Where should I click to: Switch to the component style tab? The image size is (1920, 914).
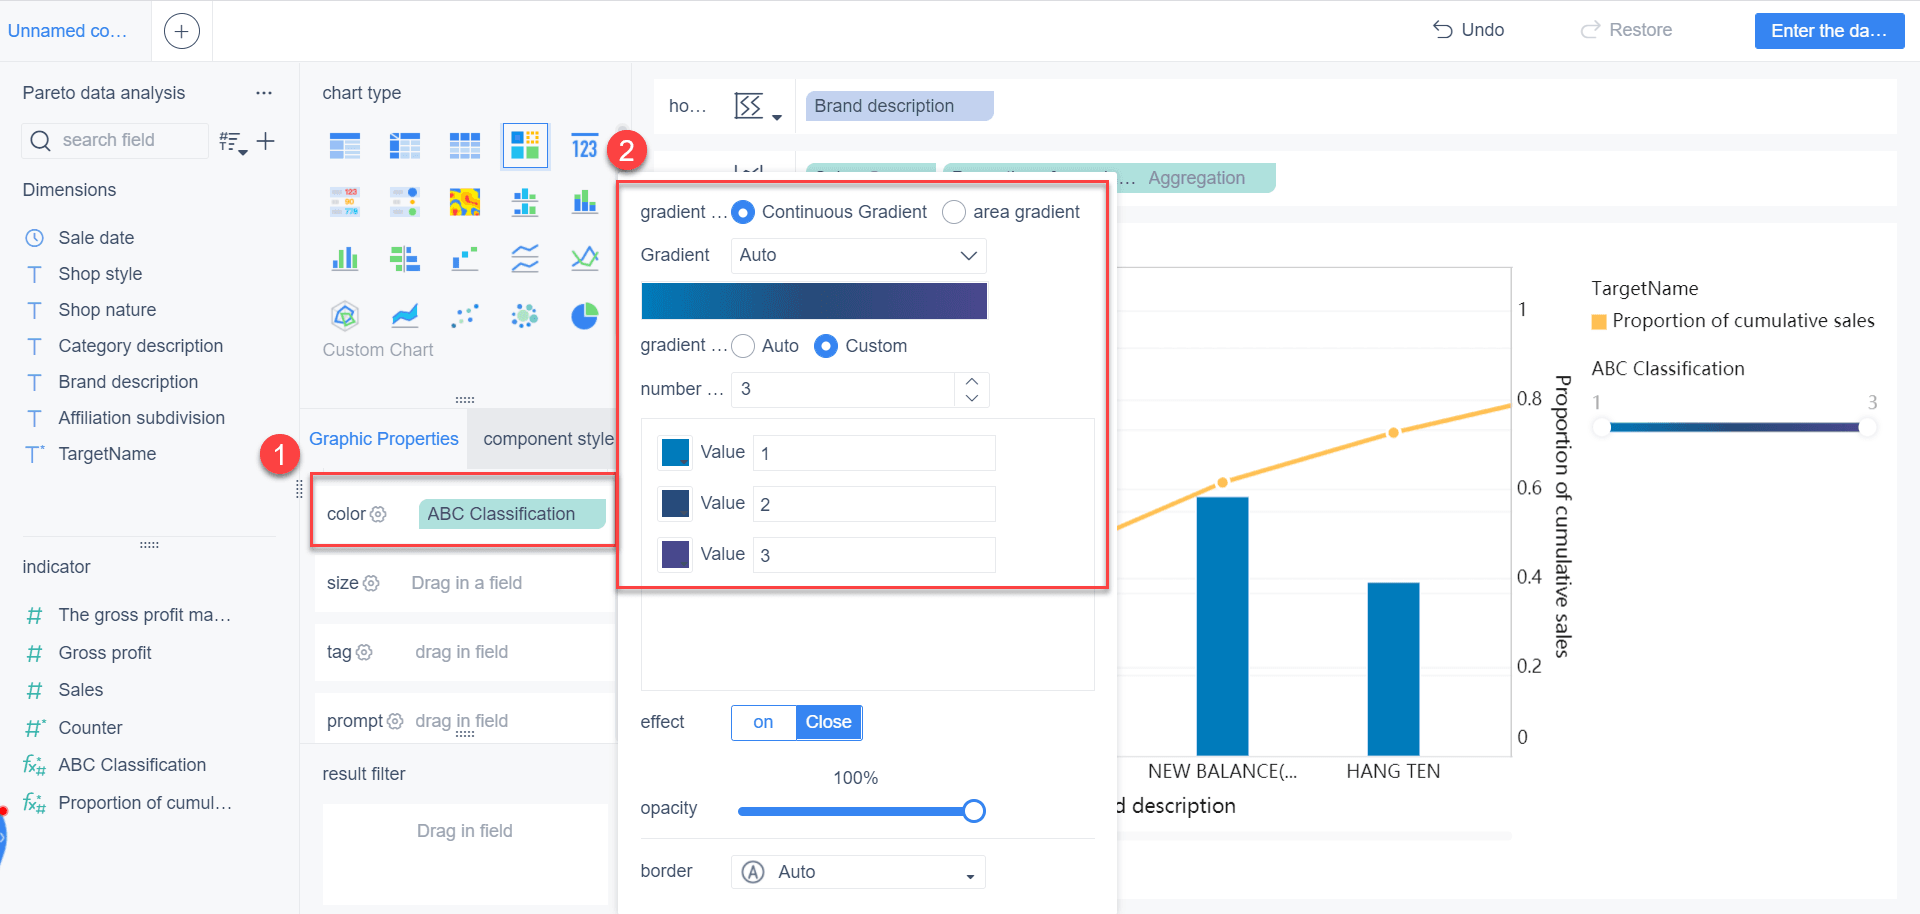pos(548,439)
